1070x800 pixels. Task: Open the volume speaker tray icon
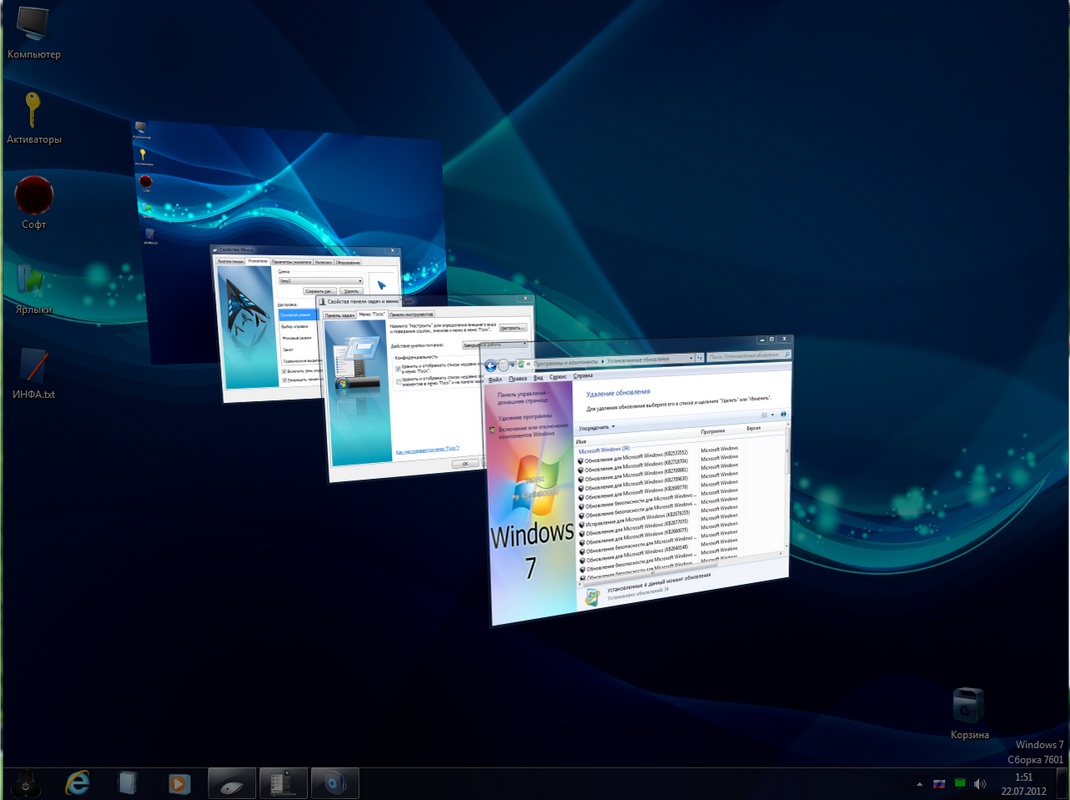[980, 784]
